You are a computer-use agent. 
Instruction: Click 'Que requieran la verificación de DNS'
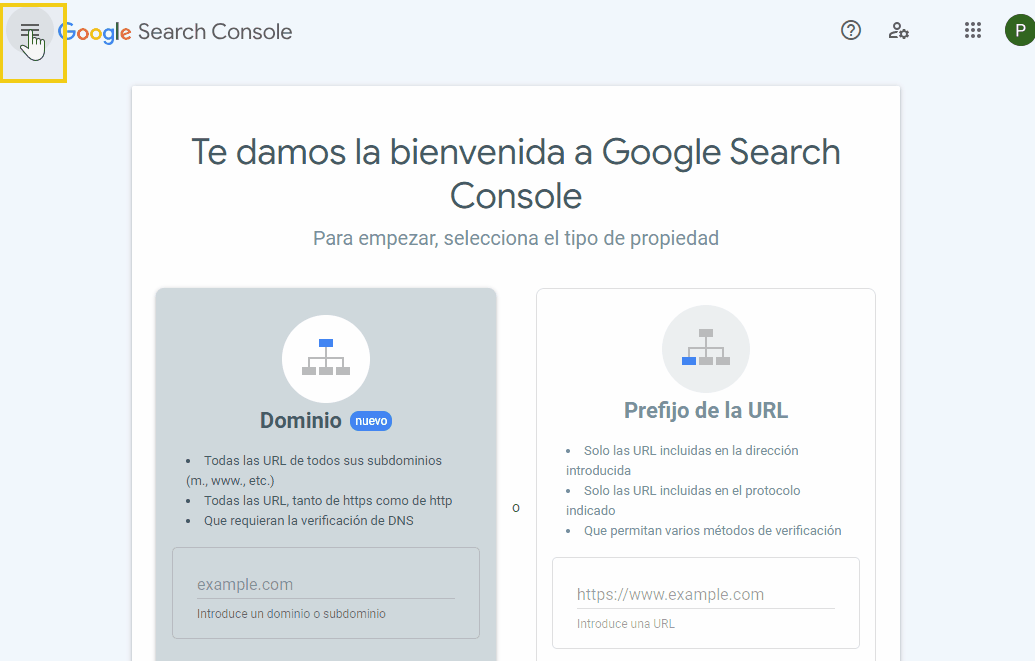click(308, 520)
